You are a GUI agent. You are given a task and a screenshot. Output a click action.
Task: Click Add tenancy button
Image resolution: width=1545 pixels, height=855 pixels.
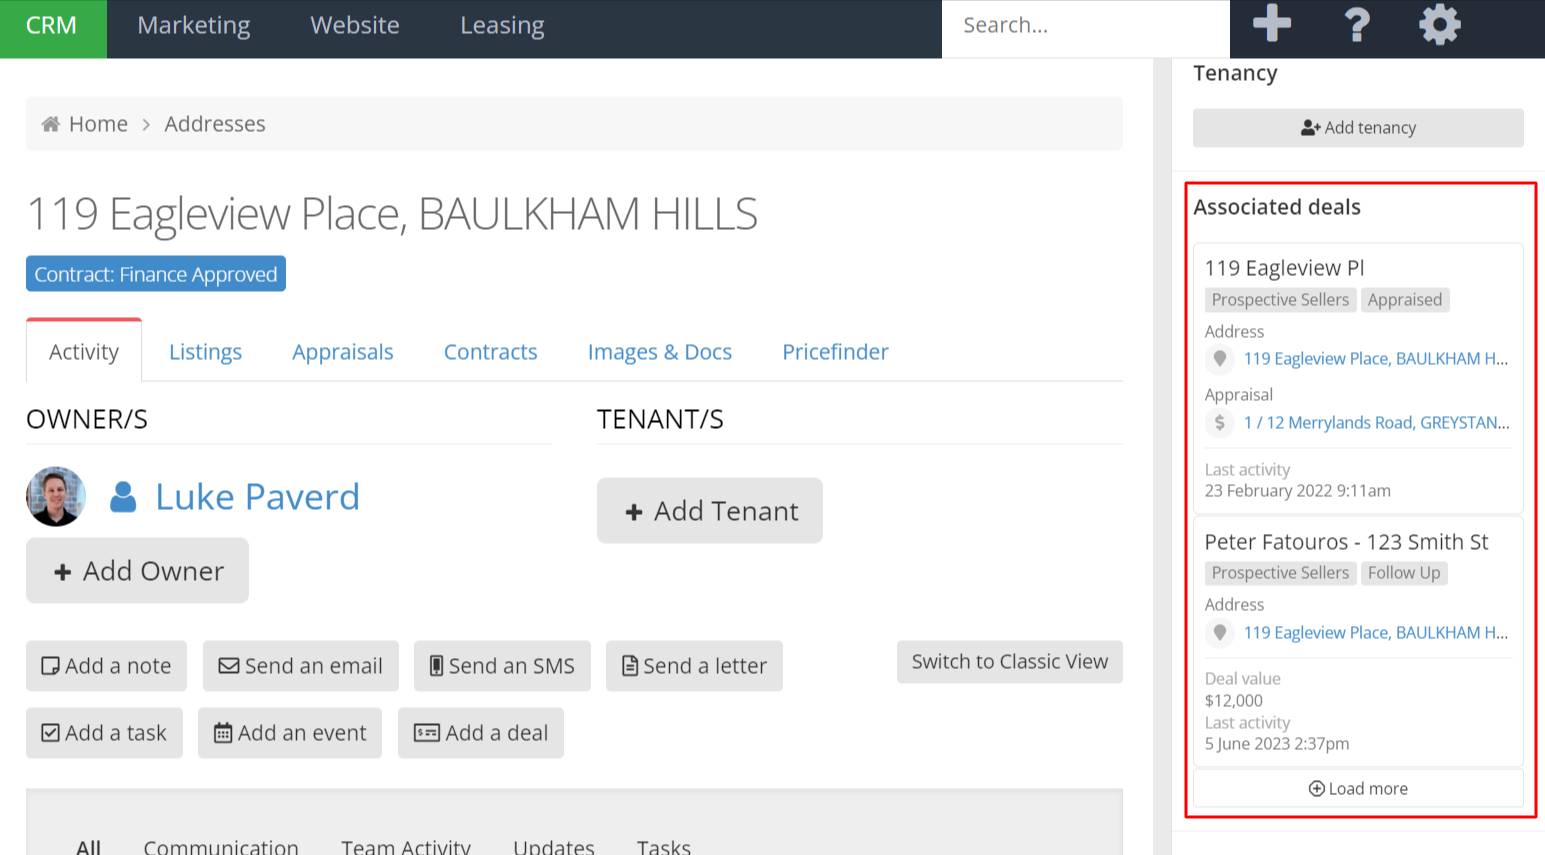point(1357,128)
